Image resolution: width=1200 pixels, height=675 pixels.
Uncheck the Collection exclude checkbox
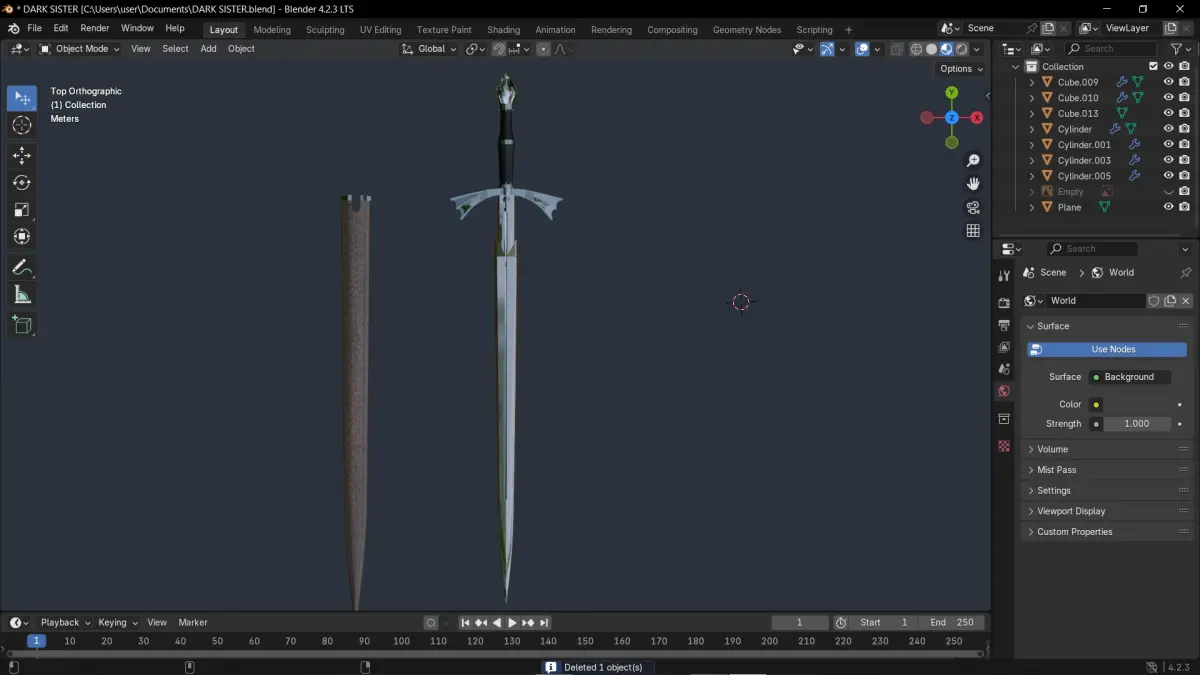tap(1153, 67)
